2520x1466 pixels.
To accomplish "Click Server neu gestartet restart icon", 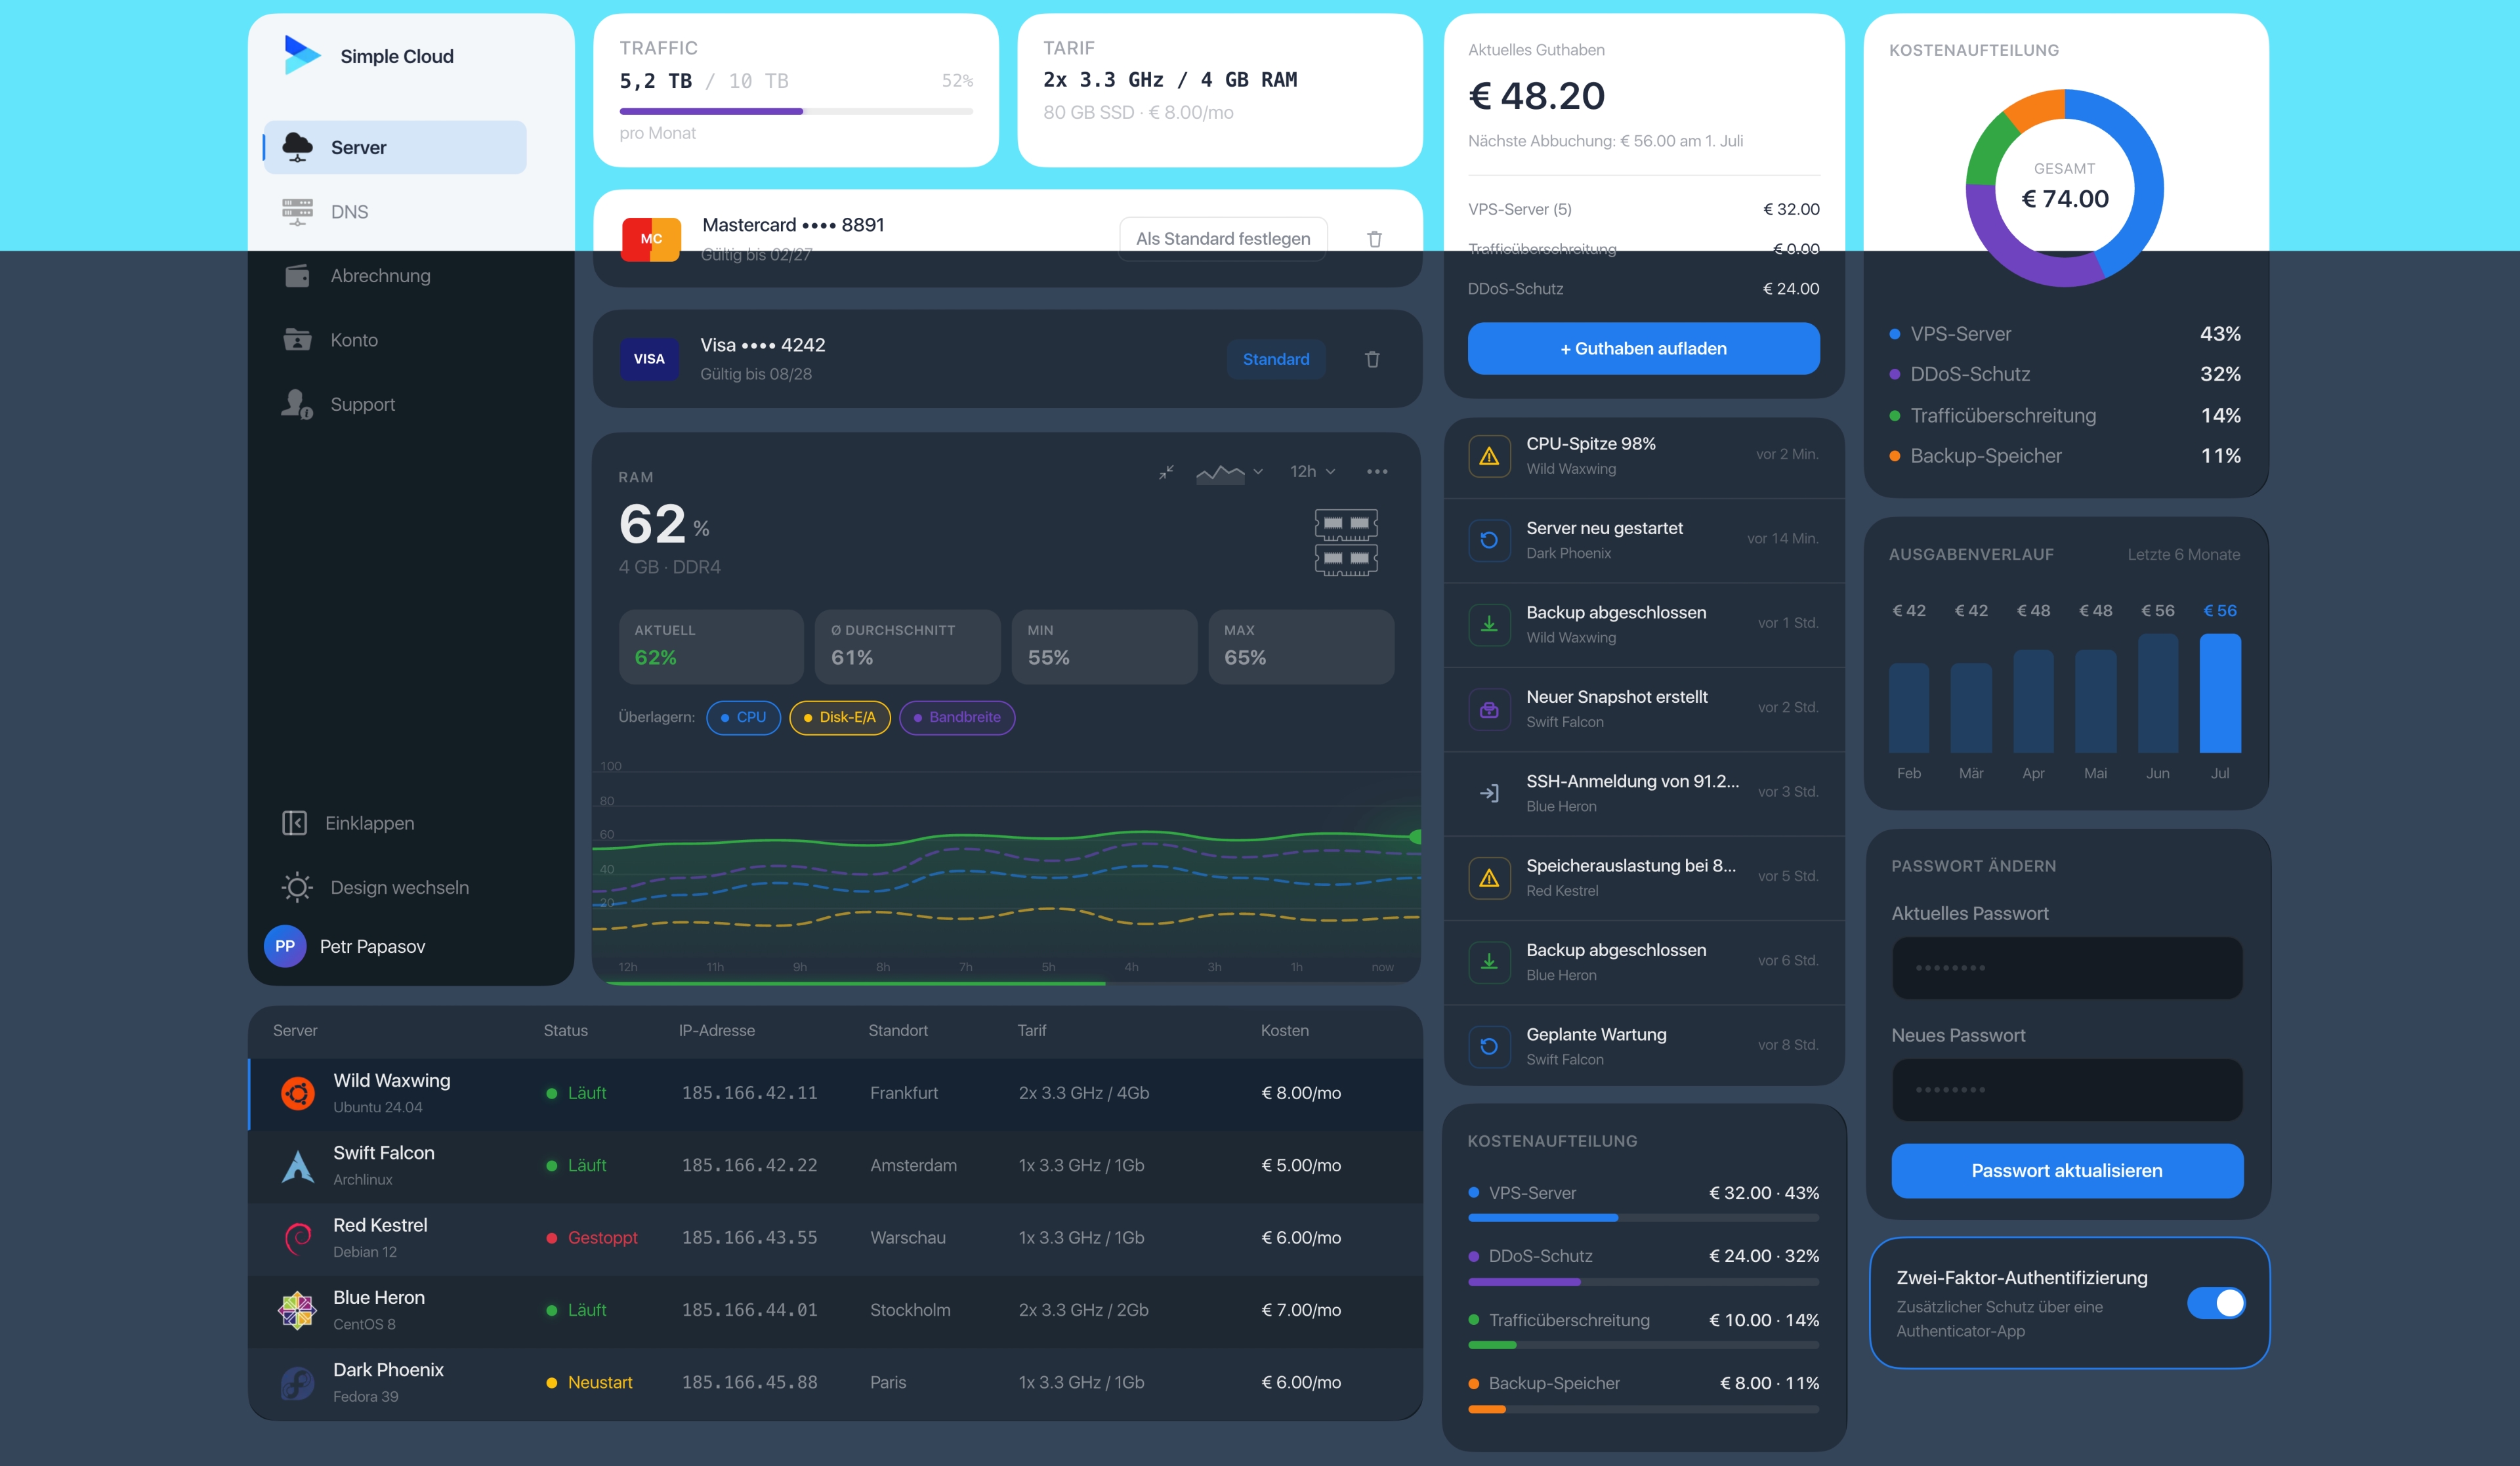I will pos(1489,540).
